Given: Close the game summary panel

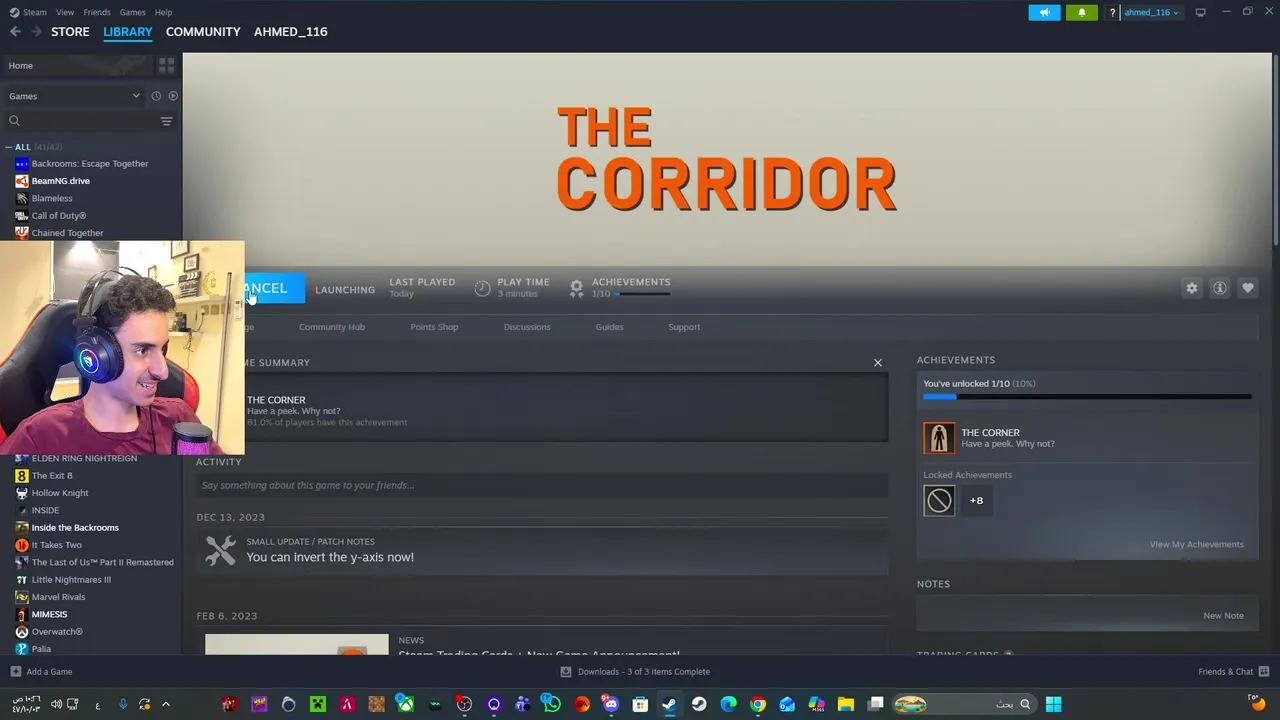Looking at the screenshot, I should pyautogui.click(x=878, y=362).
